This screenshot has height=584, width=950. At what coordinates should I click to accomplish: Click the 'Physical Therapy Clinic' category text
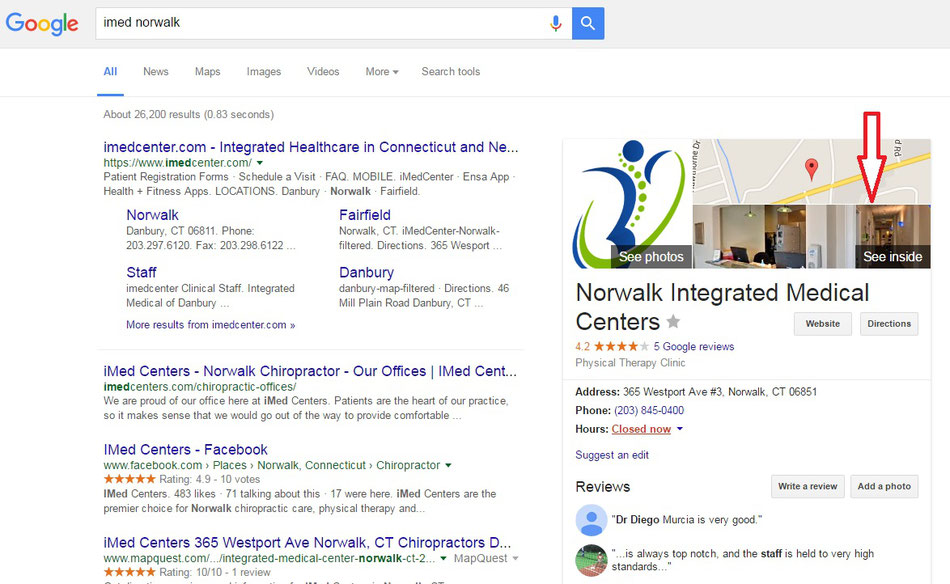[630, 363]
